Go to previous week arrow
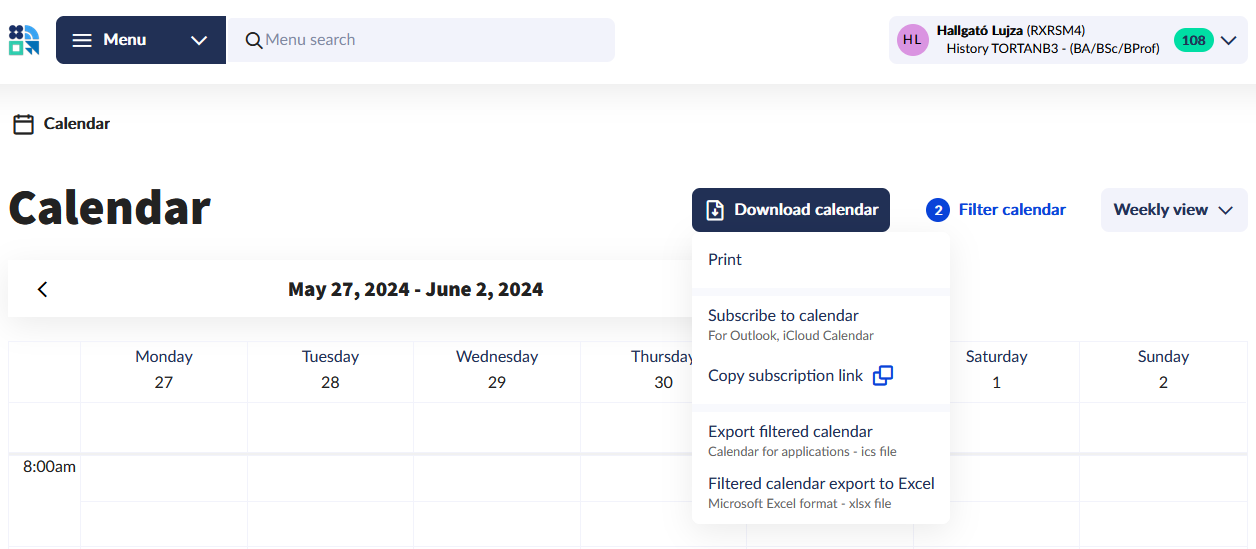This screenshot has height=549, width=1256. coord(42,290)
